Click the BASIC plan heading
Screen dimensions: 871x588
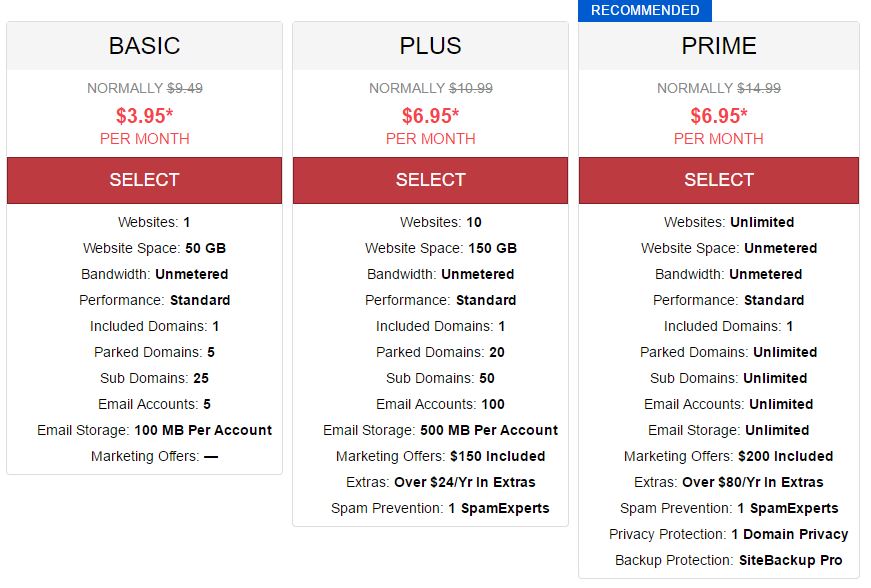tap(144, 46)
